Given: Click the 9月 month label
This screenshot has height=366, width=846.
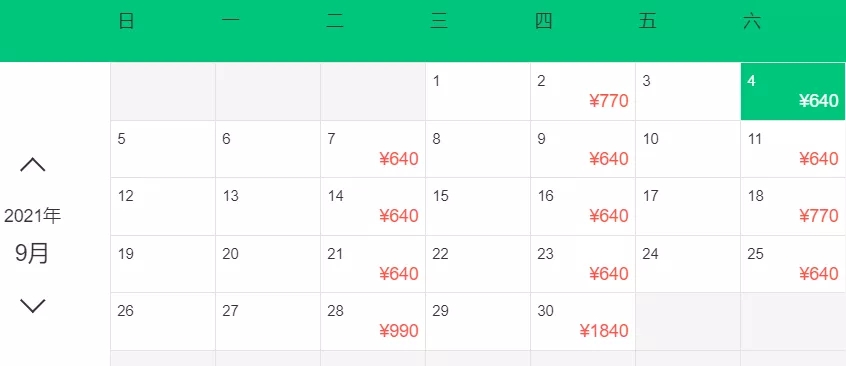Looking at the screenshot, I should [x=32, y=253].
